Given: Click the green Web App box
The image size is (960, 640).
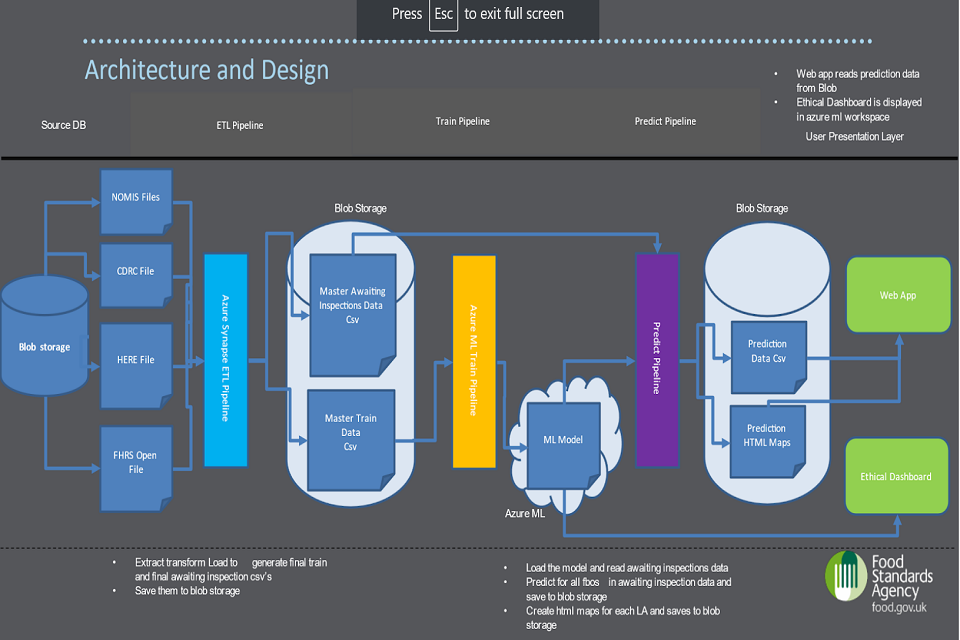Looking at the screenshot, I should click(x=897, y=295).
